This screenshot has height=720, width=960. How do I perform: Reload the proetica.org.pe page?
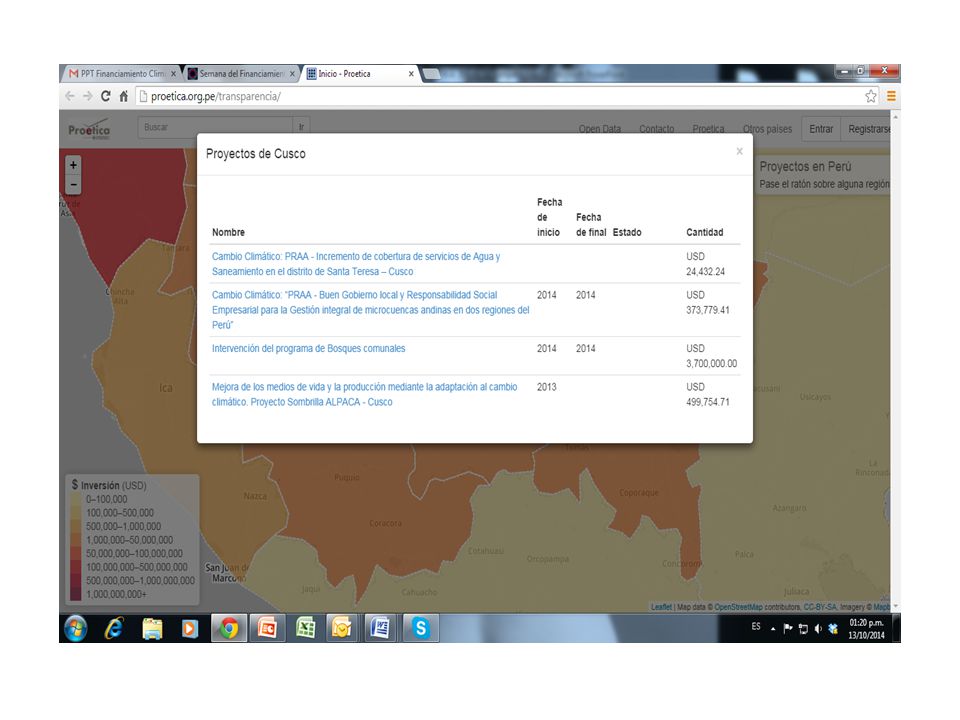(106, 96)
